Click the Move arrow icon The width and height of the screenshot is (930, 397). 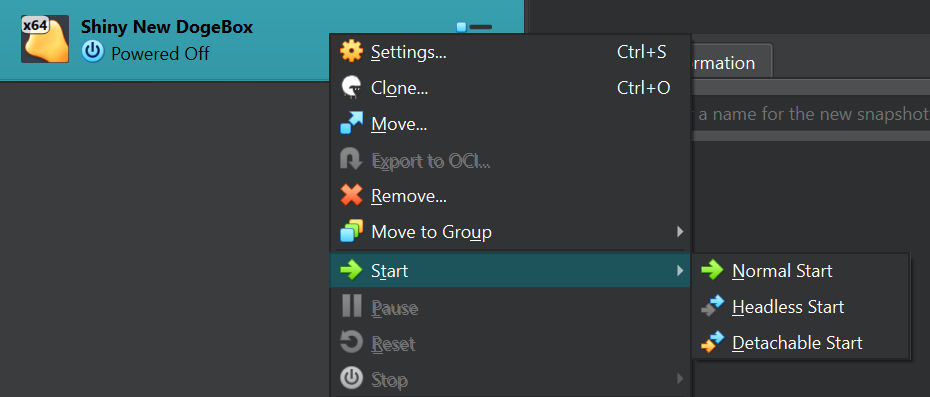point(352,123)
